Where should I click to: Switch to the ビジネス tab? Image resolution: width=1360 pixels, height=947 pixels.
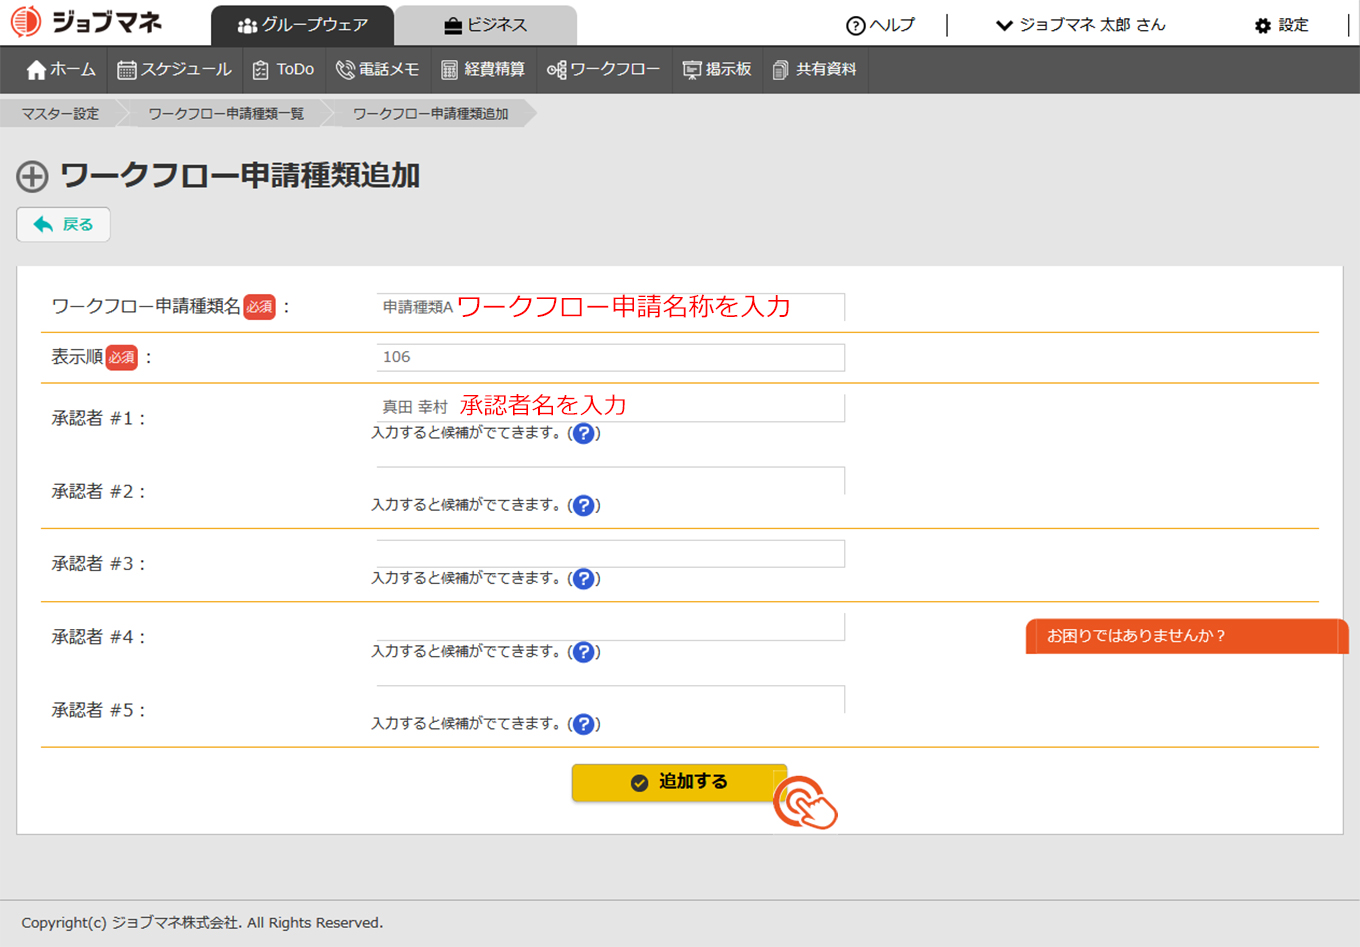485,25
